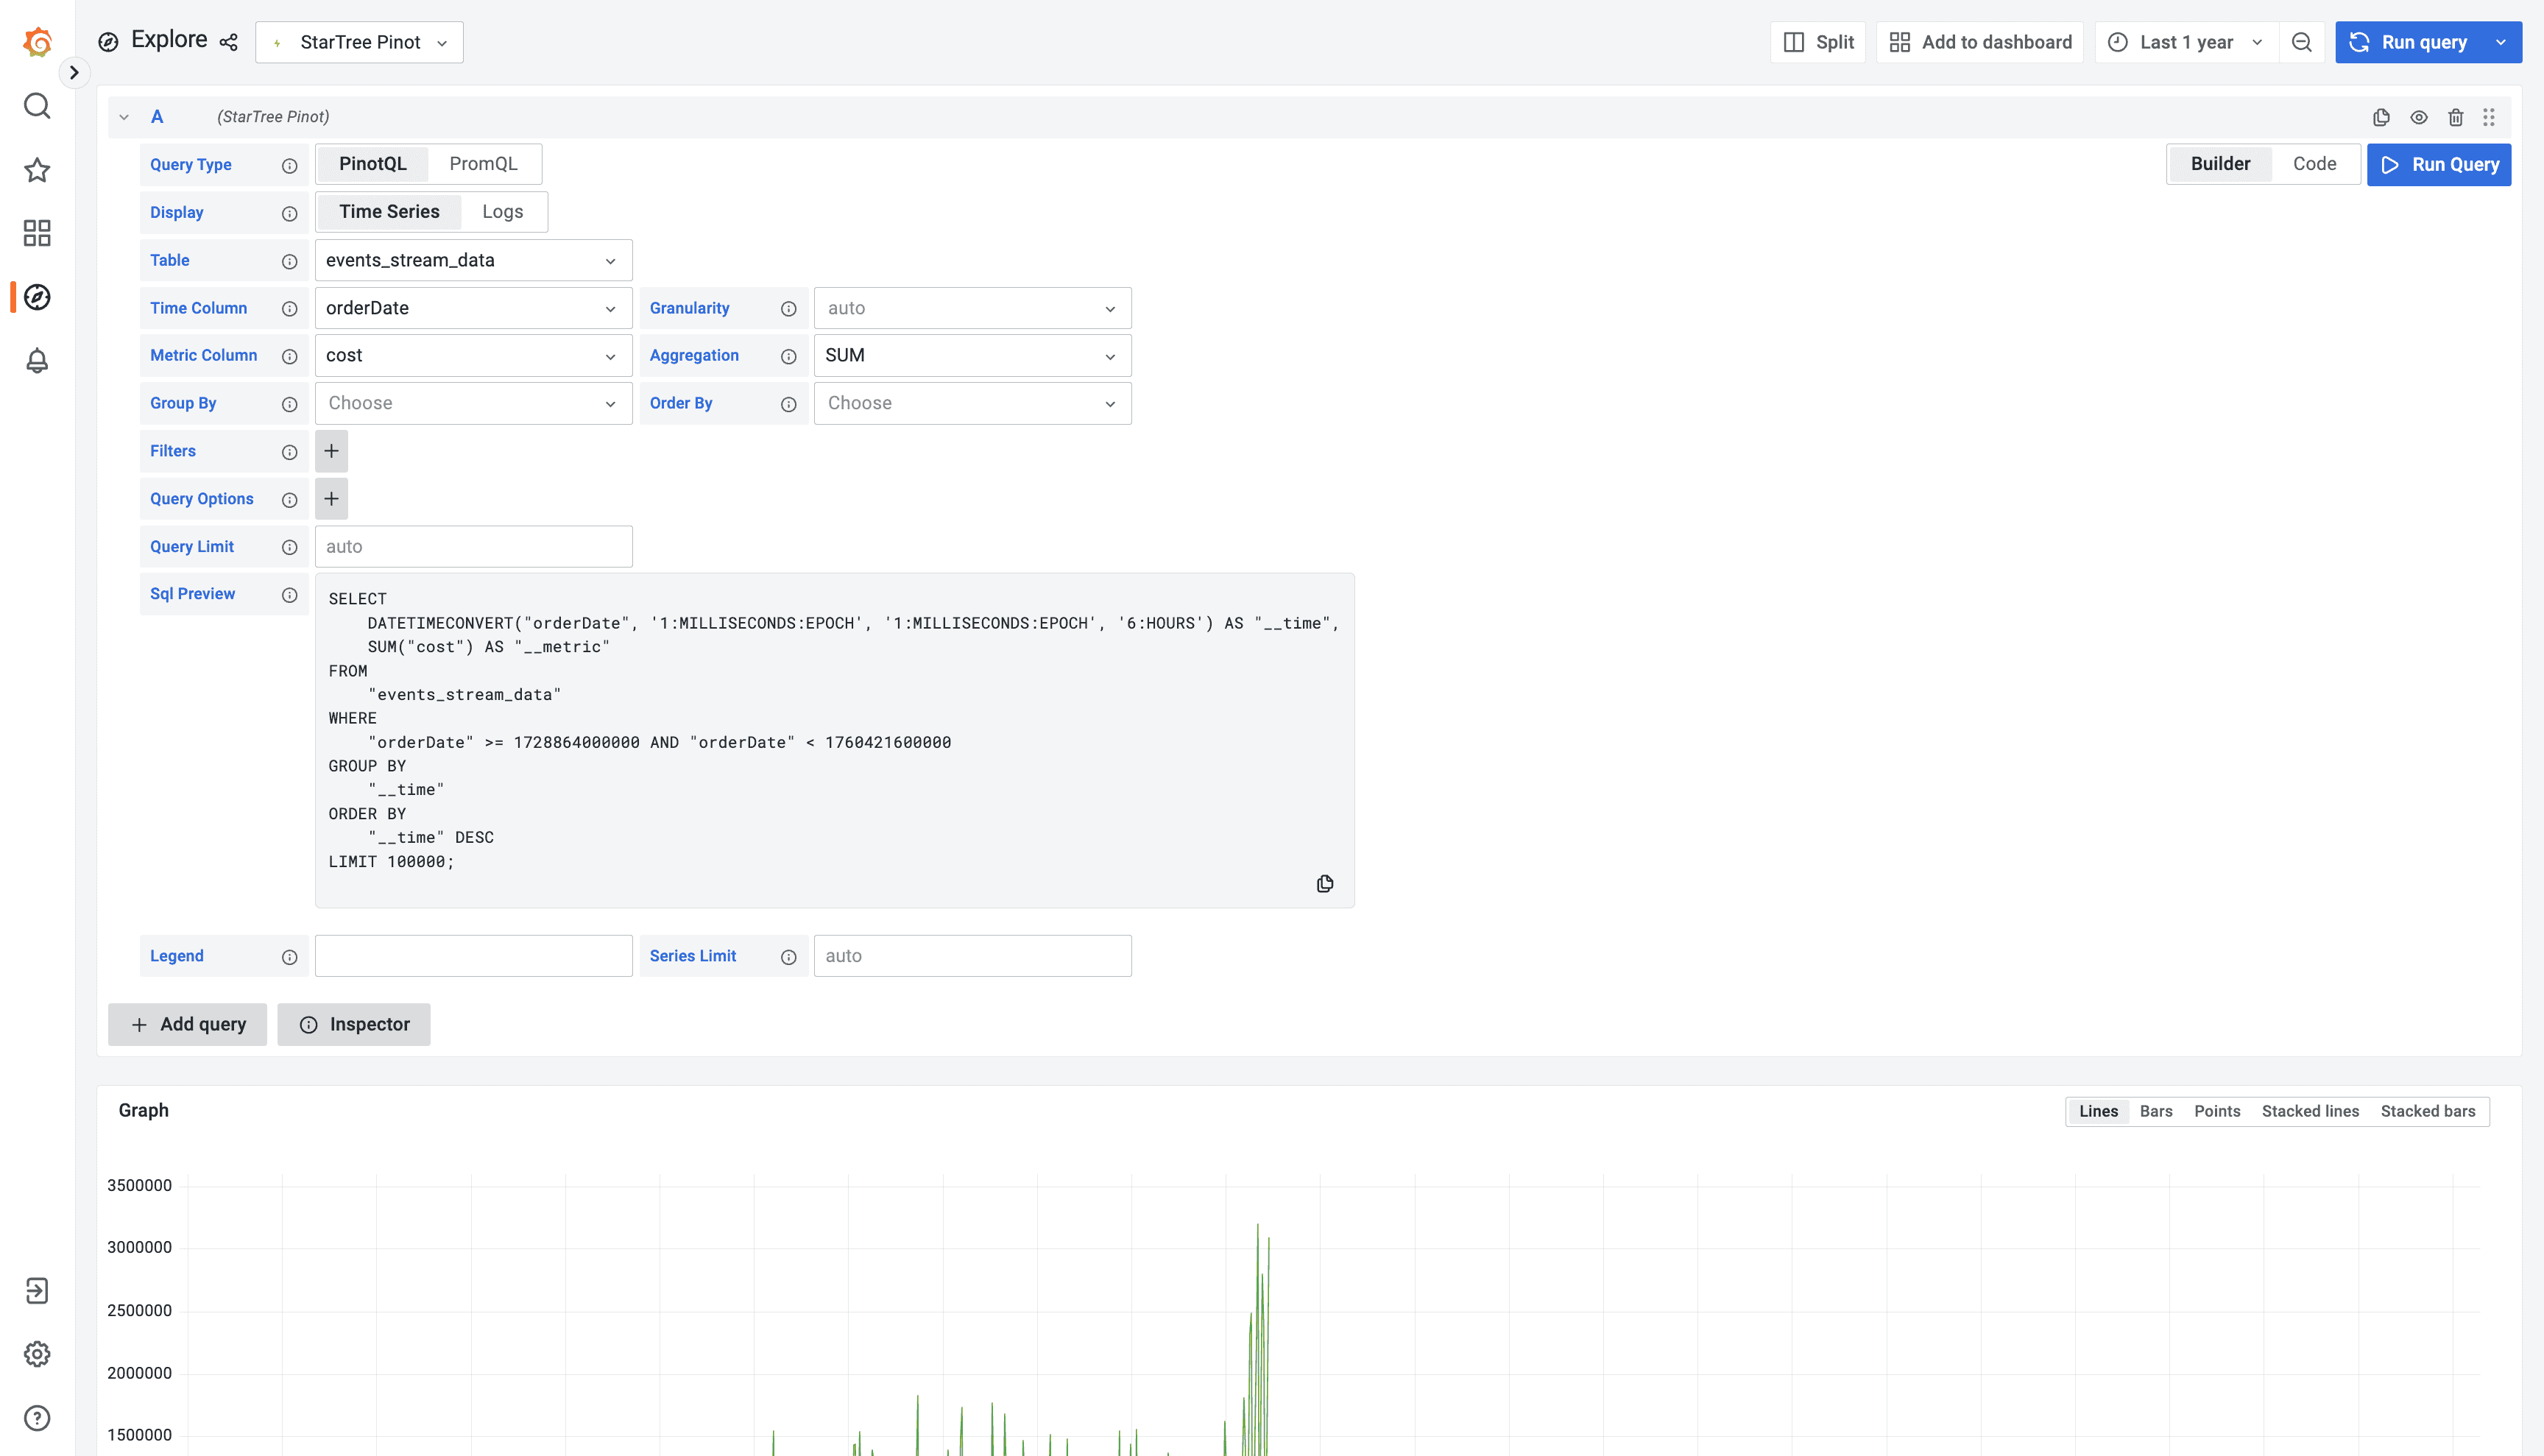Click the Granularity info icon

(x=789, y=309)
